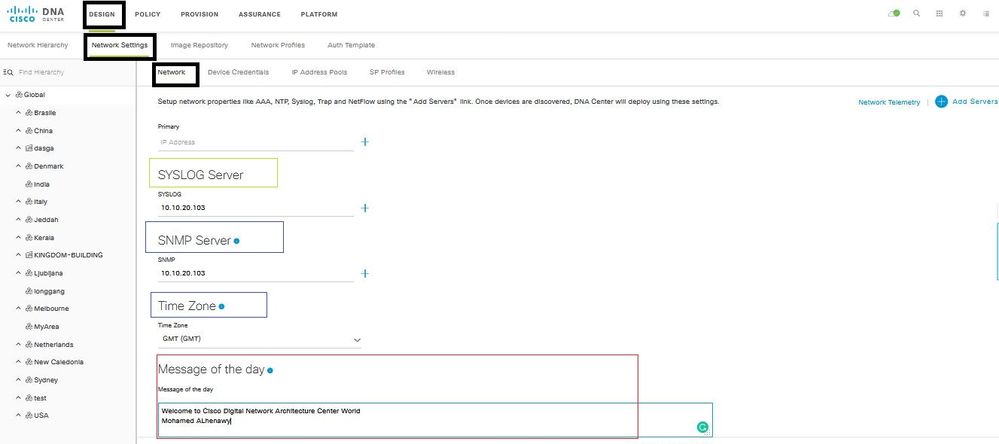The height and width of the screenshot is (444, 999).
Task: Focus the Find Hierarchy search field
Action: 41,73
